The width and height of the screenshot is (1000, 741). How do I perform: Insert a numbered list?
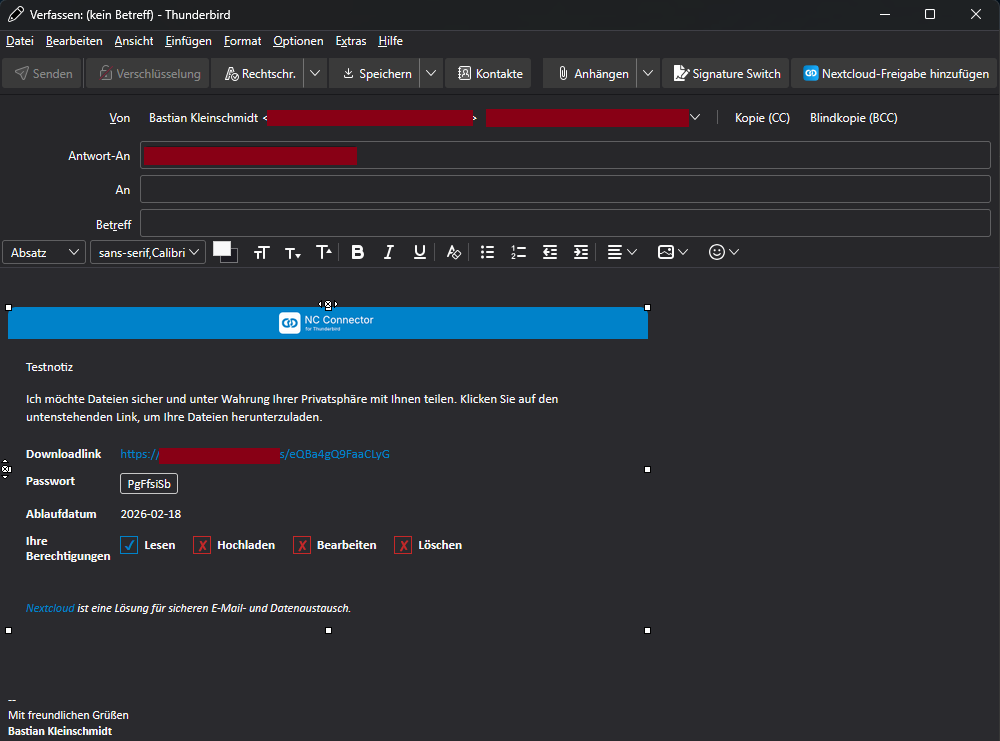[518, 252]
